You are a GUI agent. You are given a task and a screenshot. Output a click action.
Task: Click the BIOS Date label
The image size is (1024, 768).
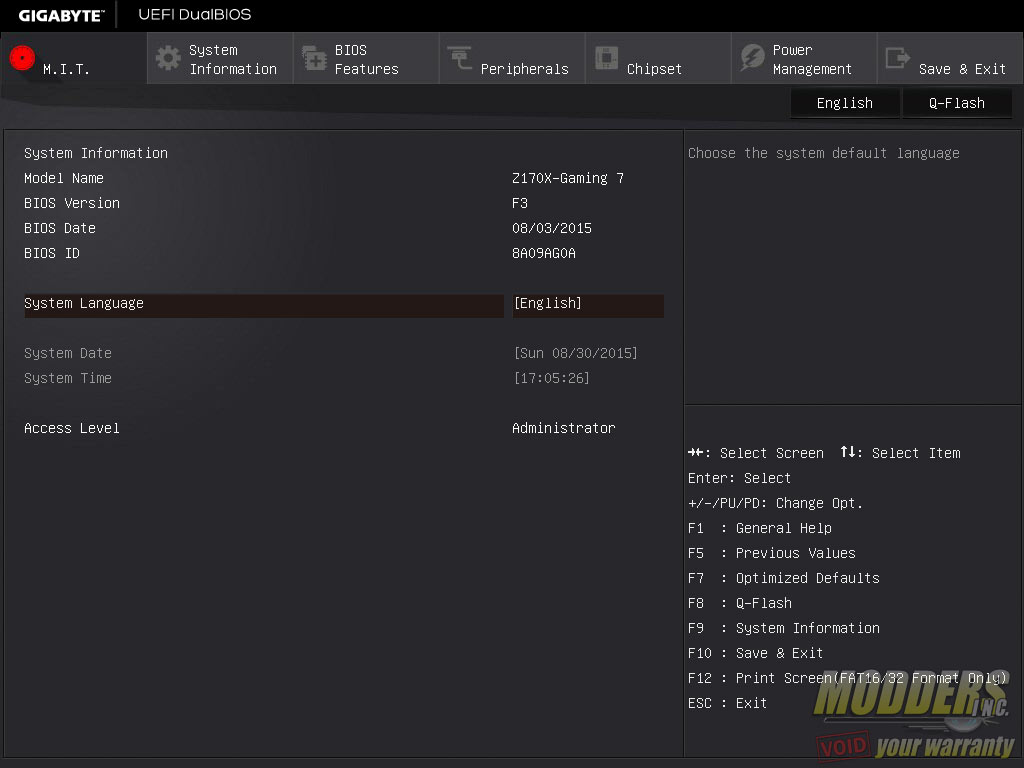pyautogui.click(x=60, y=228)
